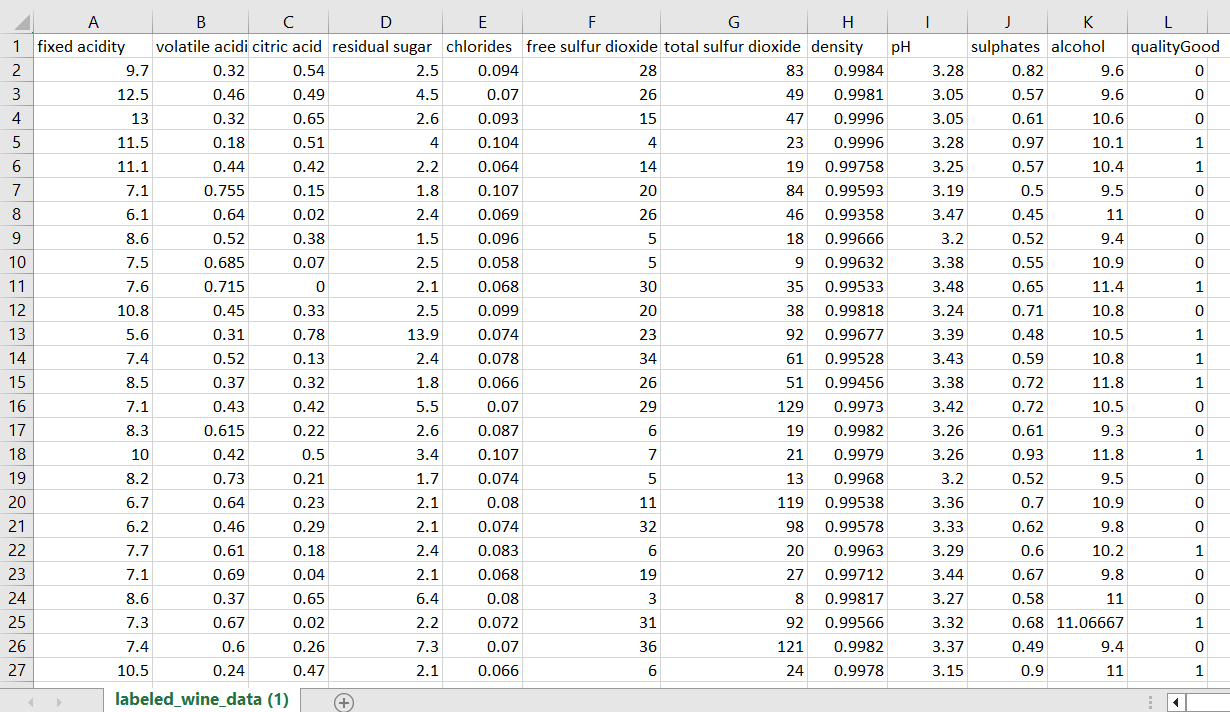Screen dimensions: 1230x712
Task: Select the 'free sulfur dioxide' column F header
Action: 591,22
